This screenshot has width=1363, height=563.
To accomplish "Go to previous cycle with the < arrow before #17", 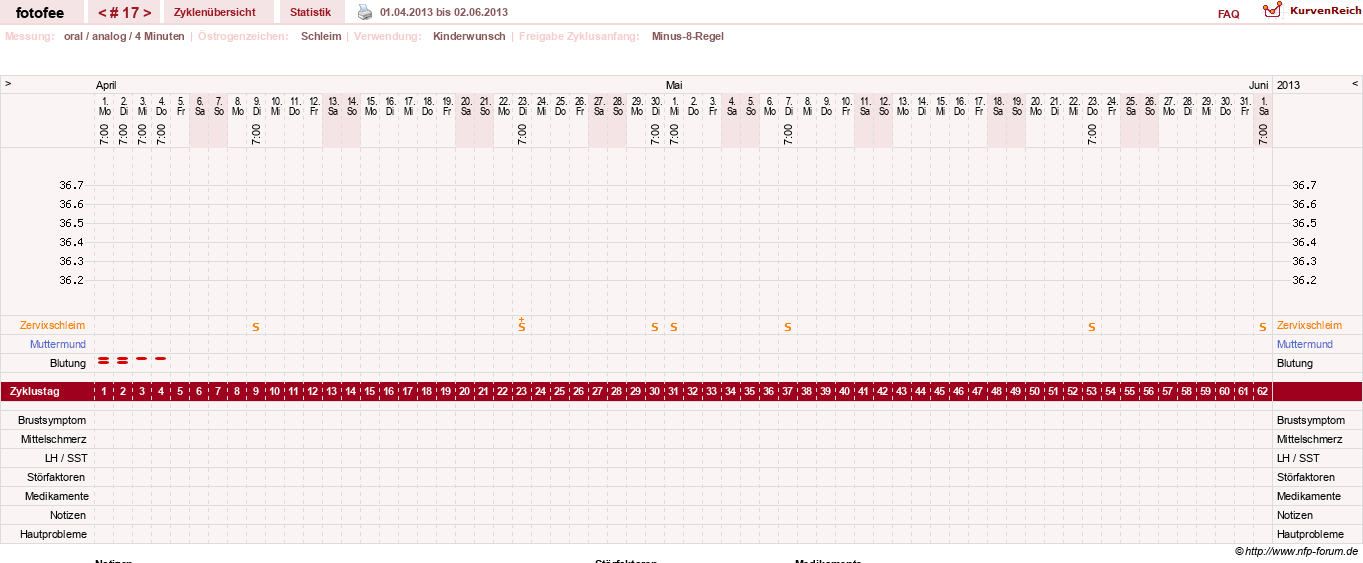I will pyautogui.click(x=103, y=13).
